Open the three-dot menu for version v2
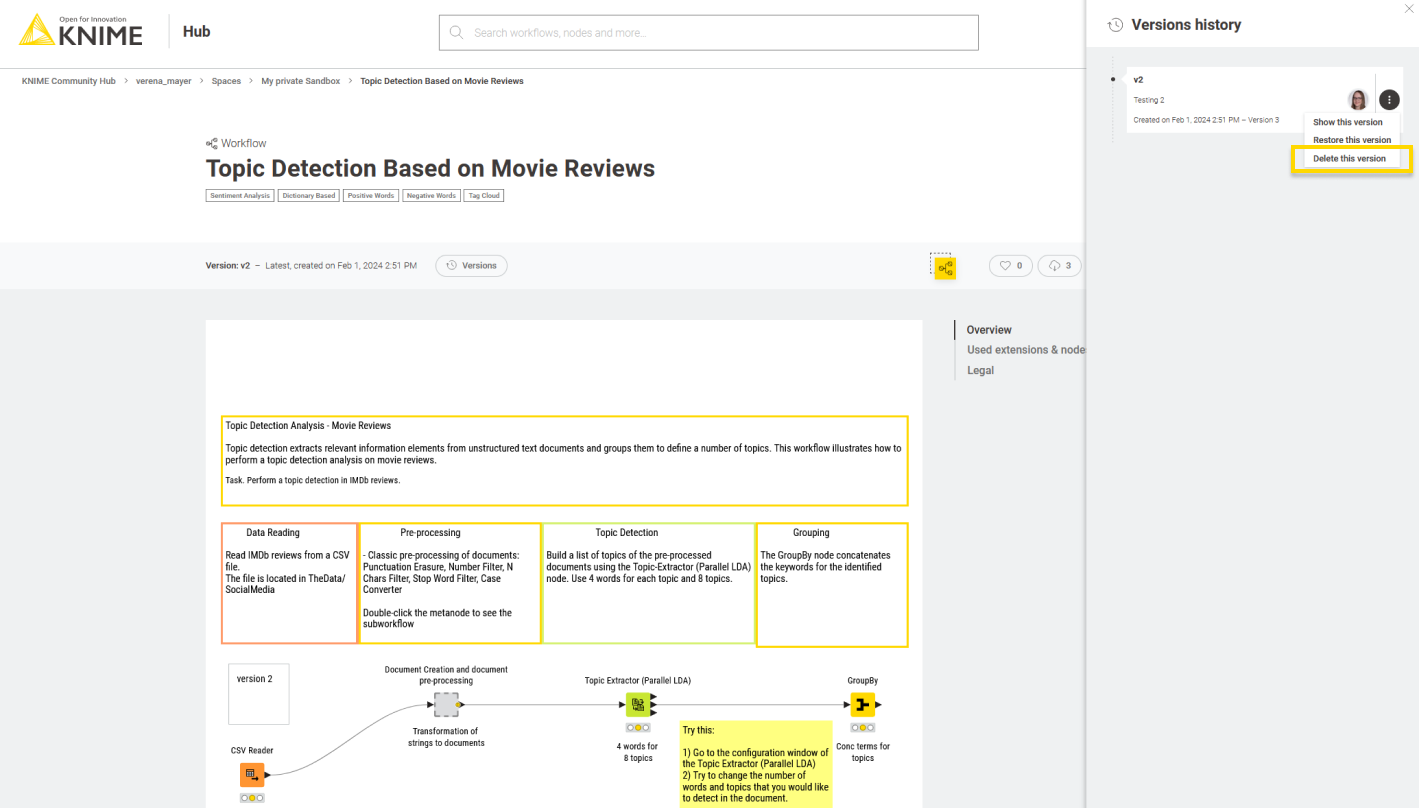Image resolution: width=1419 pixels, height=808 pixels. (1388, 100)
